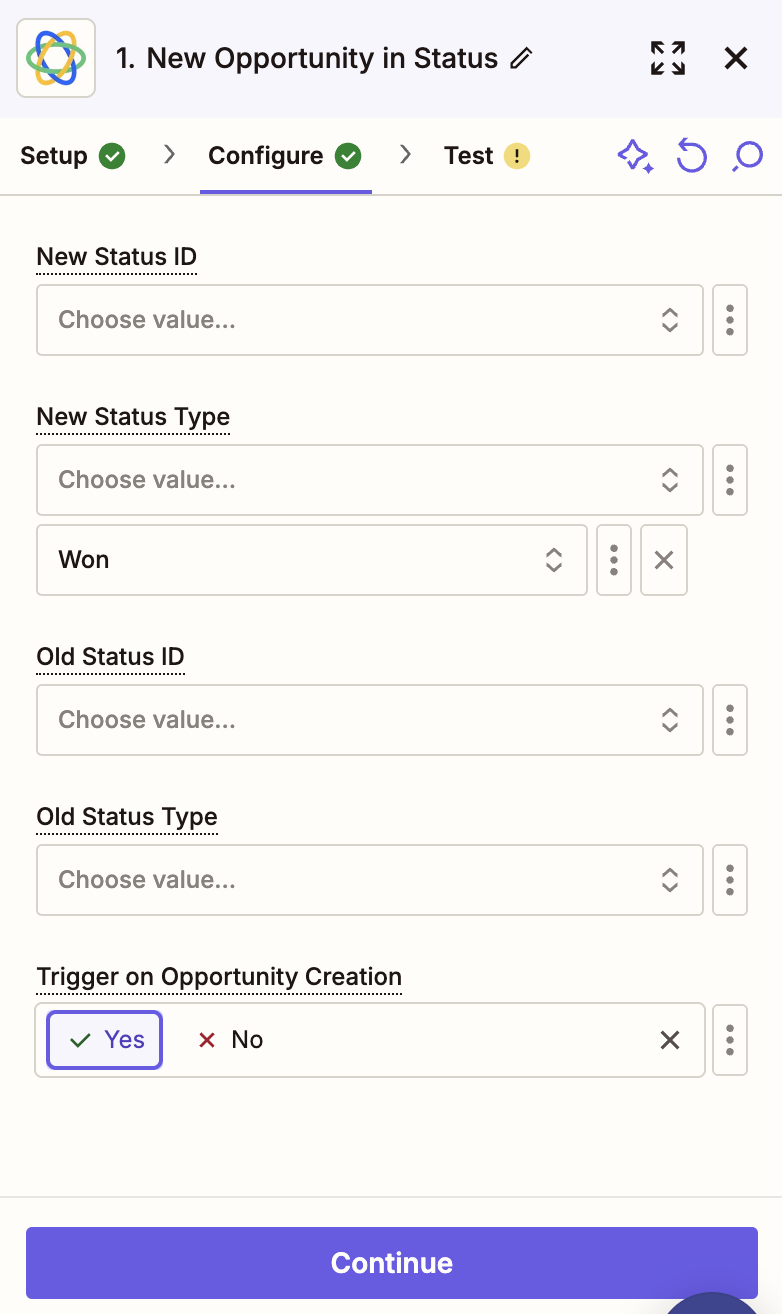Expand the editor panel to fullscreen
The height and width of the screenshot is (1314, 782).
668,58
